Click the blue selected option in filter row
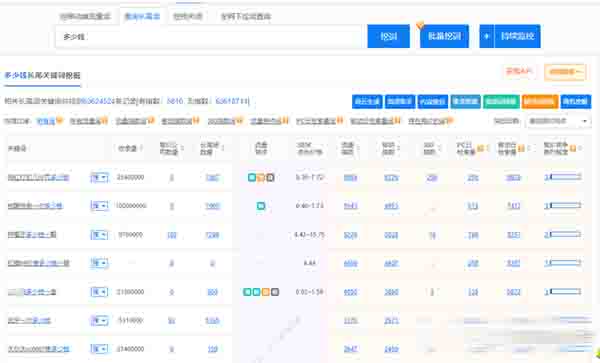 [46, 121]
